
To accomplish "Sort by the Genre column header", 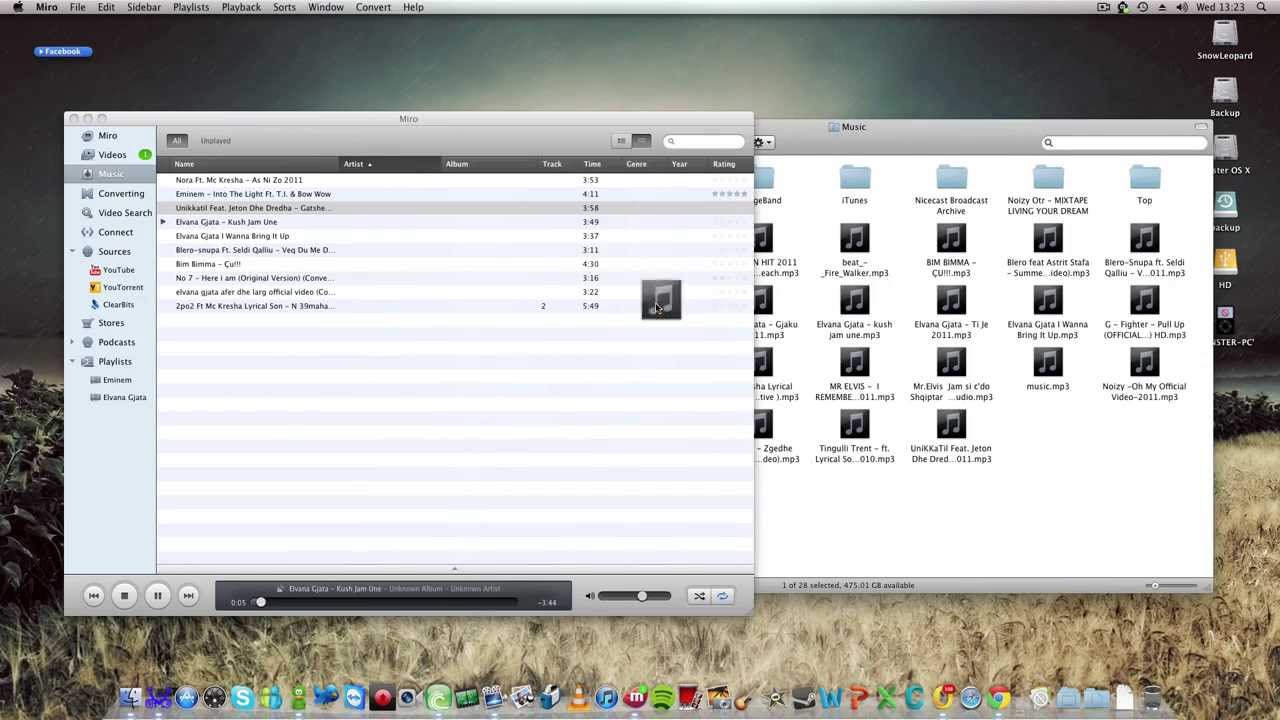I will tap(636, 164).
